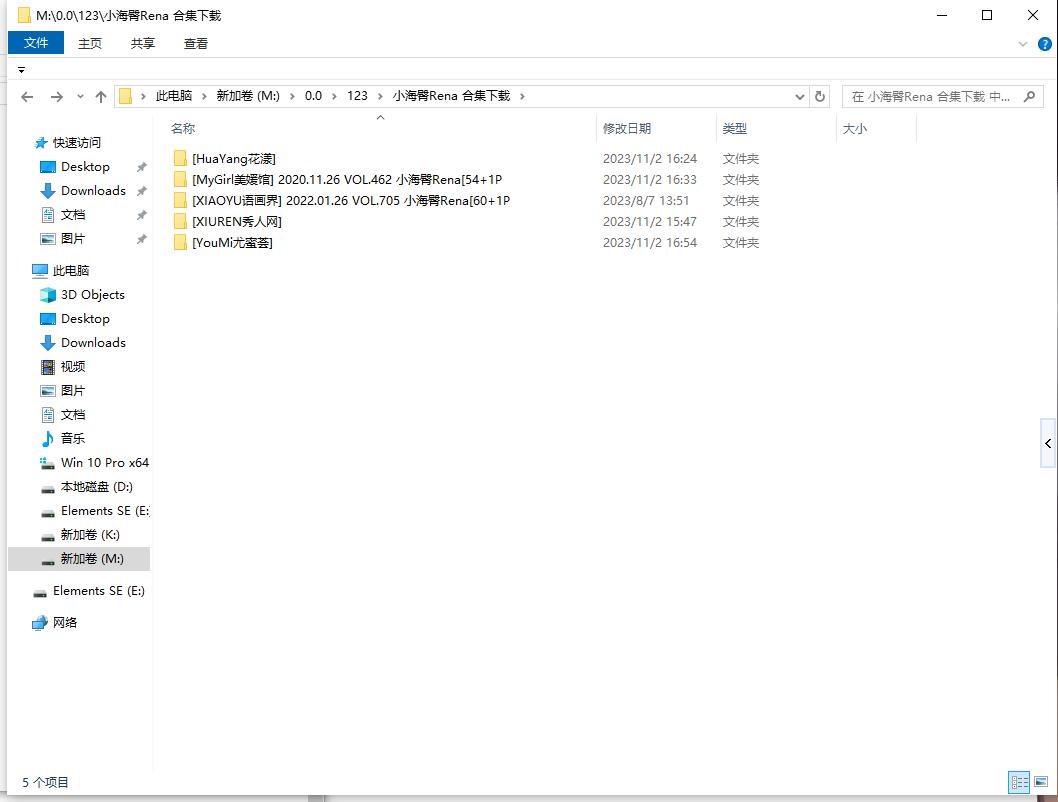Open the address bar history dropdown
The width and height of the screenshot is (1058, 802).
pyautogui.click(x=799, y=97)
